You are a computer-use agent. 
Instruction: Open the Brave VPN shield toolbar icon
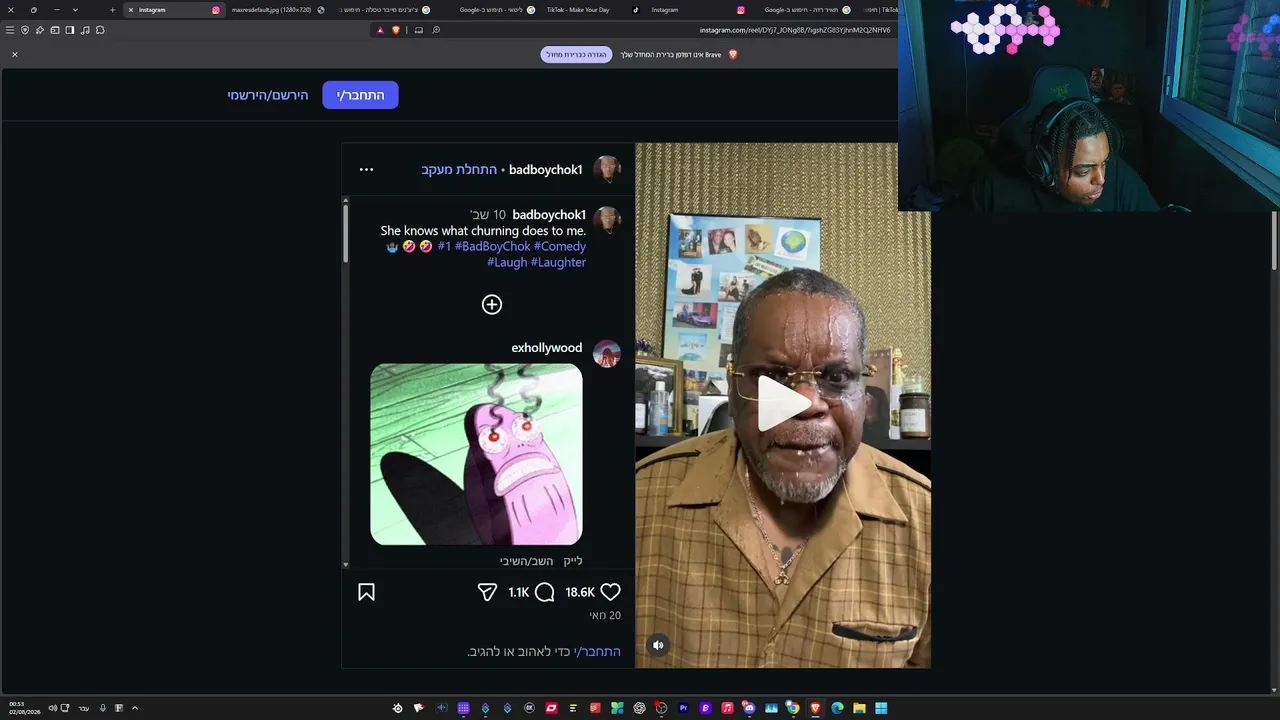[25, 30]
